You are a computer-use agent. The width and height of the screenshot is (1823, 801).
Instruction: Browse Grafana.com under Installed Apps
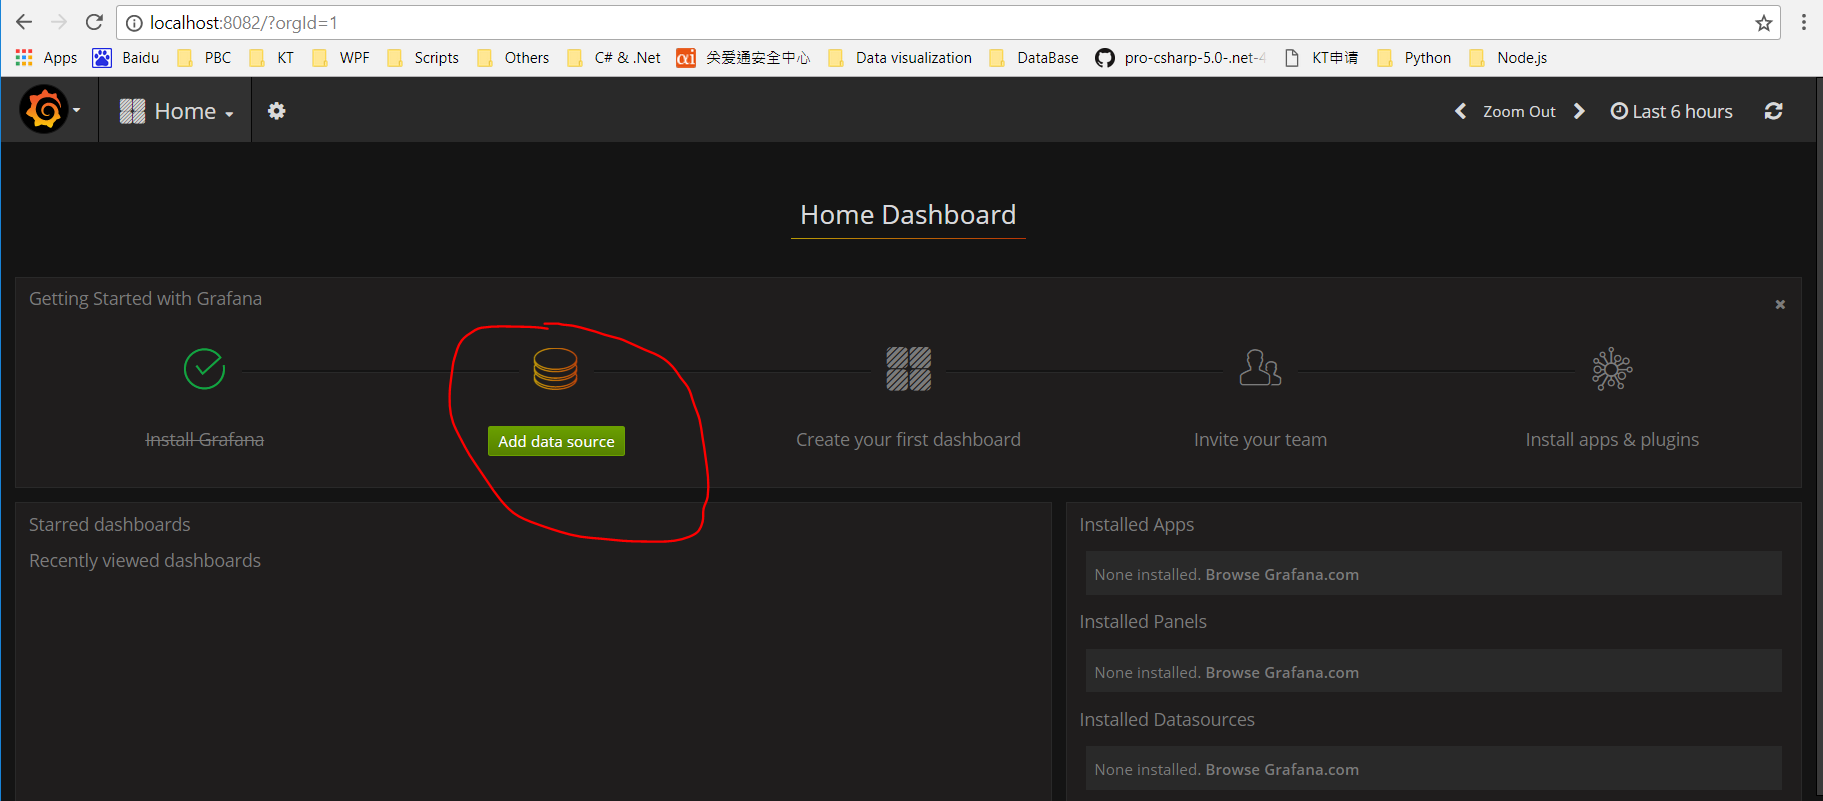tap(1282, 574)
